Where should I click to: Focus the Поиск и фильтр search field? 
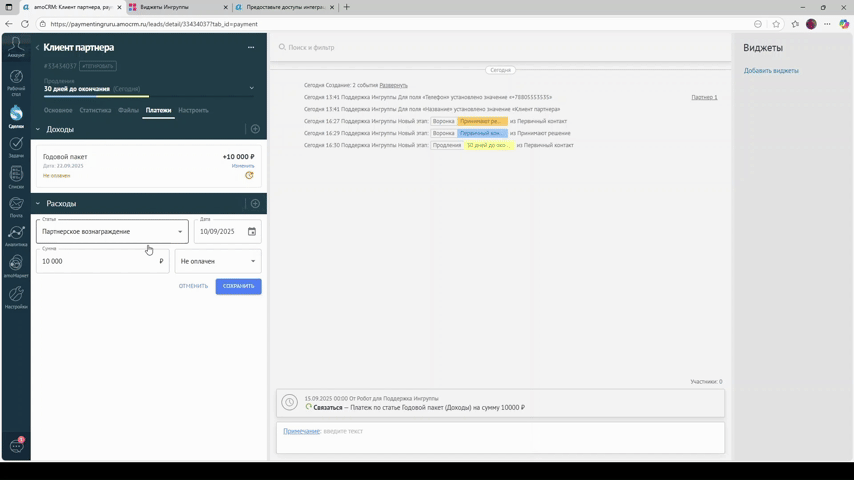[x=501, y=47]
